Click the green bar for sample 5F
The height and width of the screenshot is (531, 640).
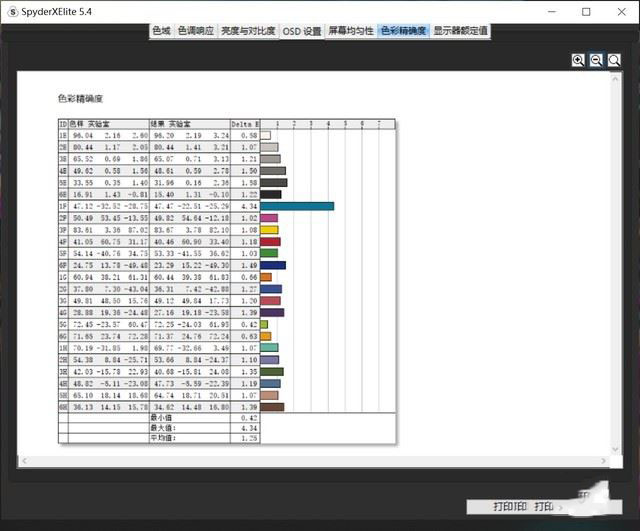pos(269,253)
